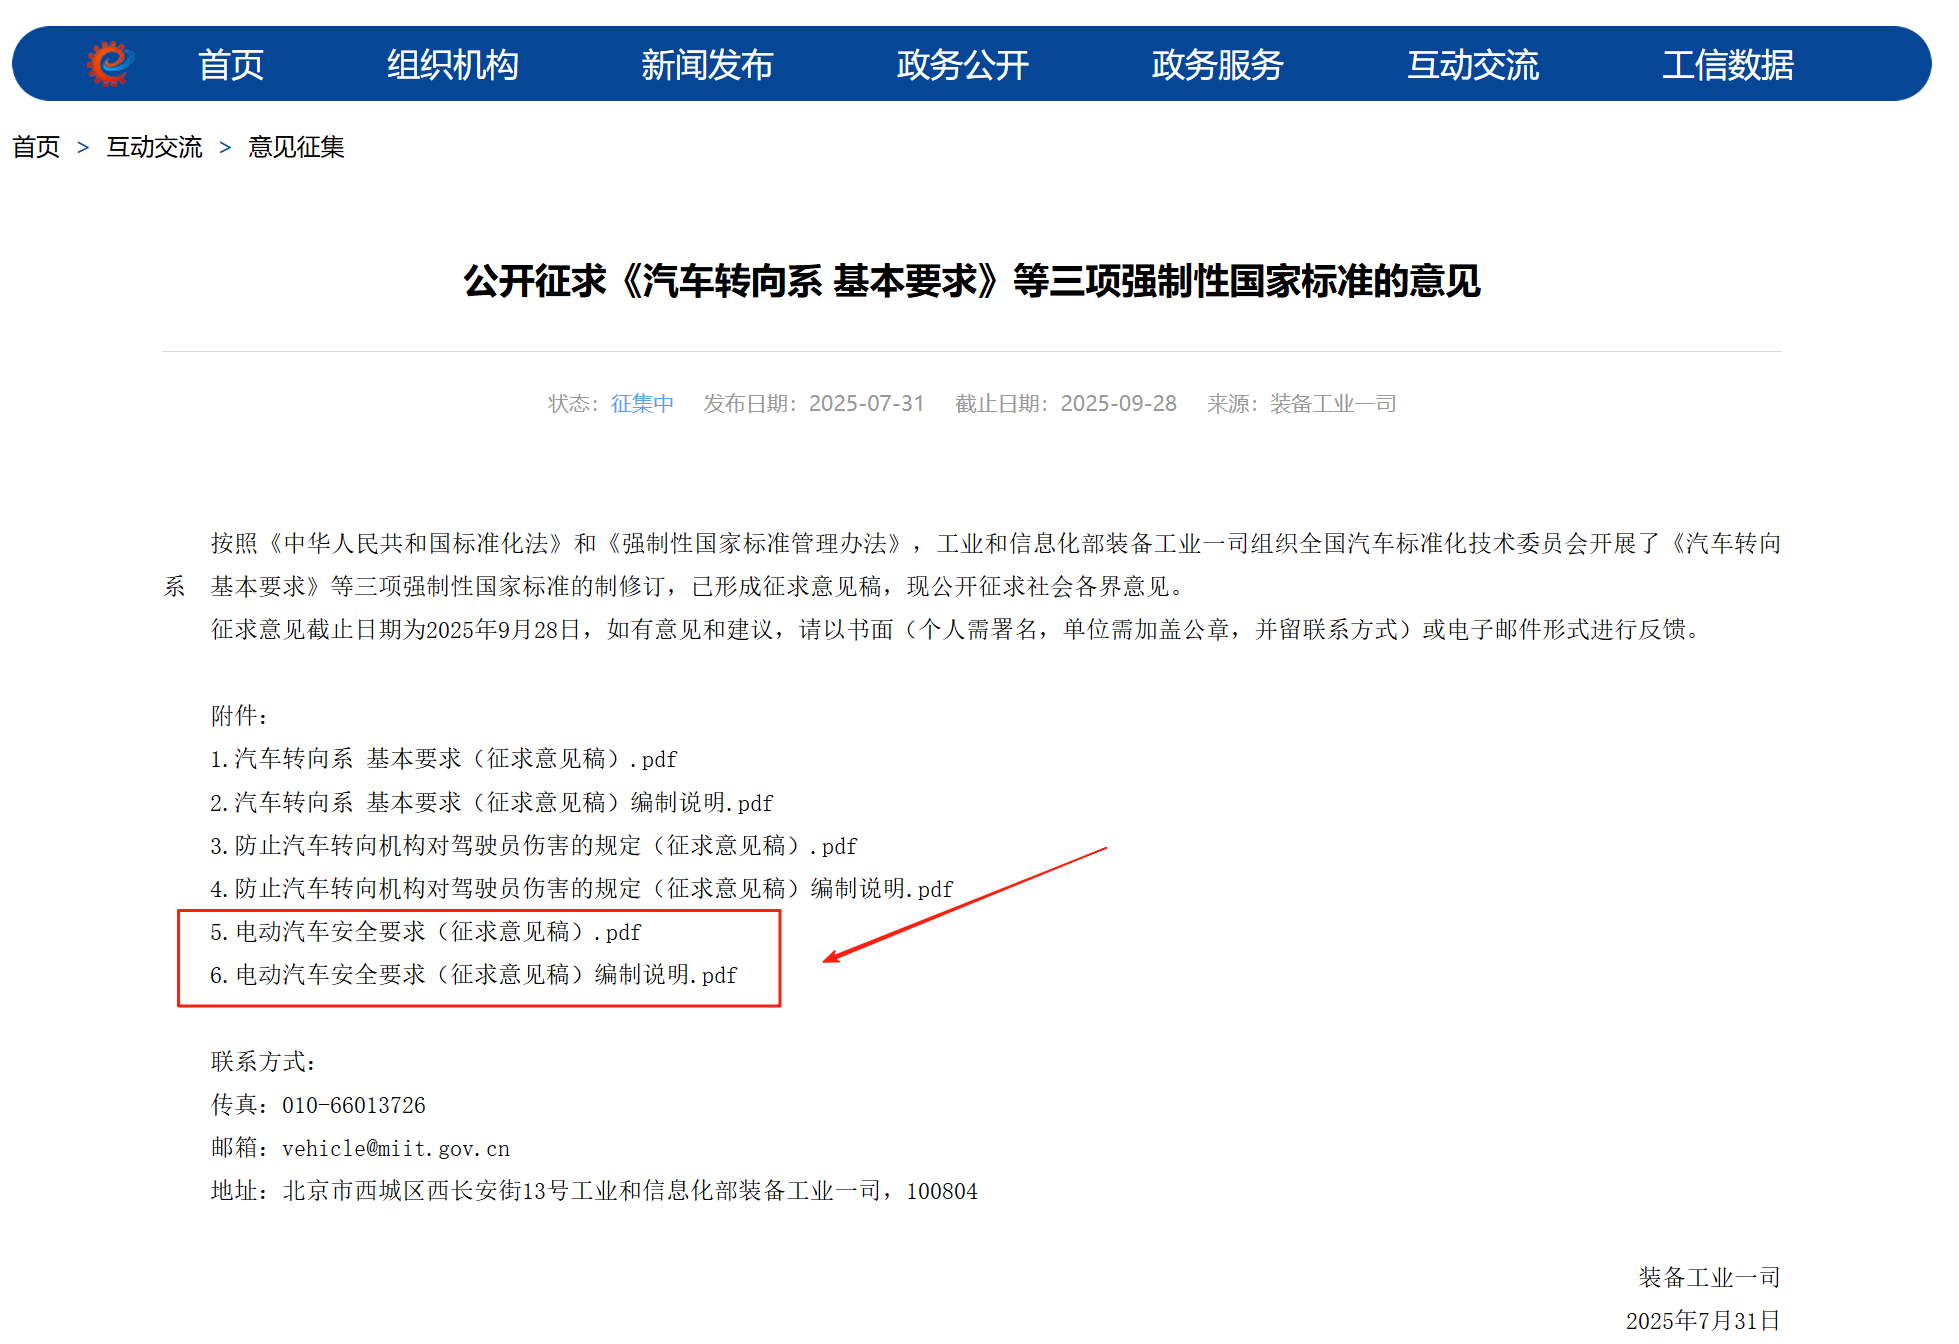Download 1.汽车转向系 基本要求（征求意见稿）.pdf

click(443, 759)
